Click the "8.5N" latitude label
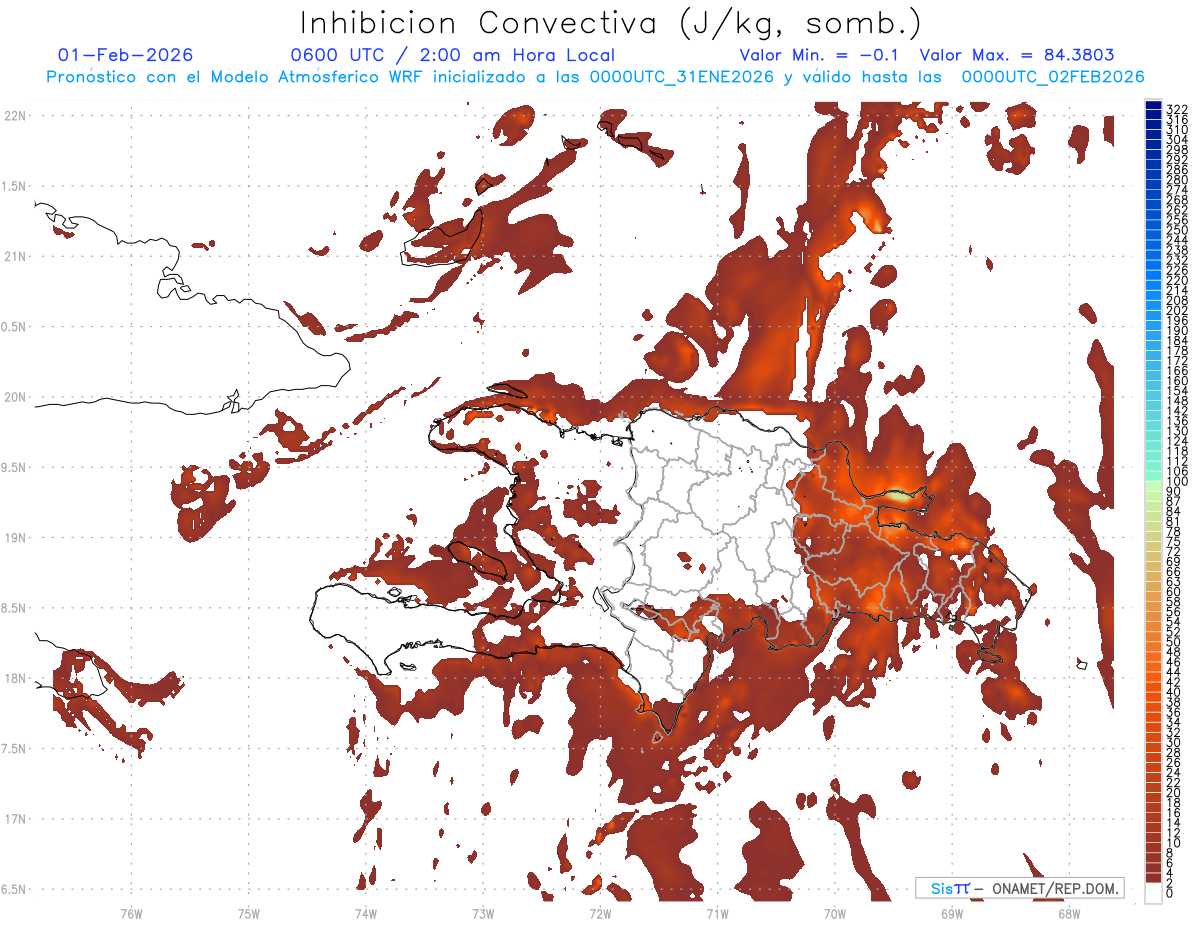Viewport: 1200px width, 927px height. click(x=14, y=608)
